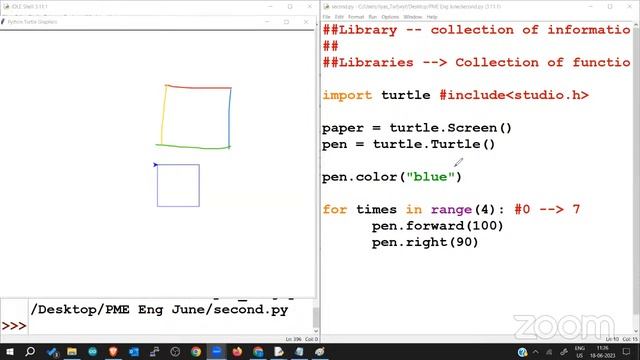The width and height of the screenshot is (640, 360).
Task: Show hidden system tray icons
Action: point(536,352)
